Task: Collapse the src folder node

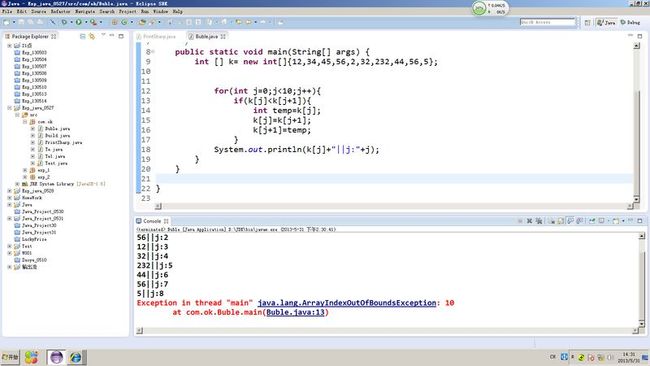Action: click(17, 115)
